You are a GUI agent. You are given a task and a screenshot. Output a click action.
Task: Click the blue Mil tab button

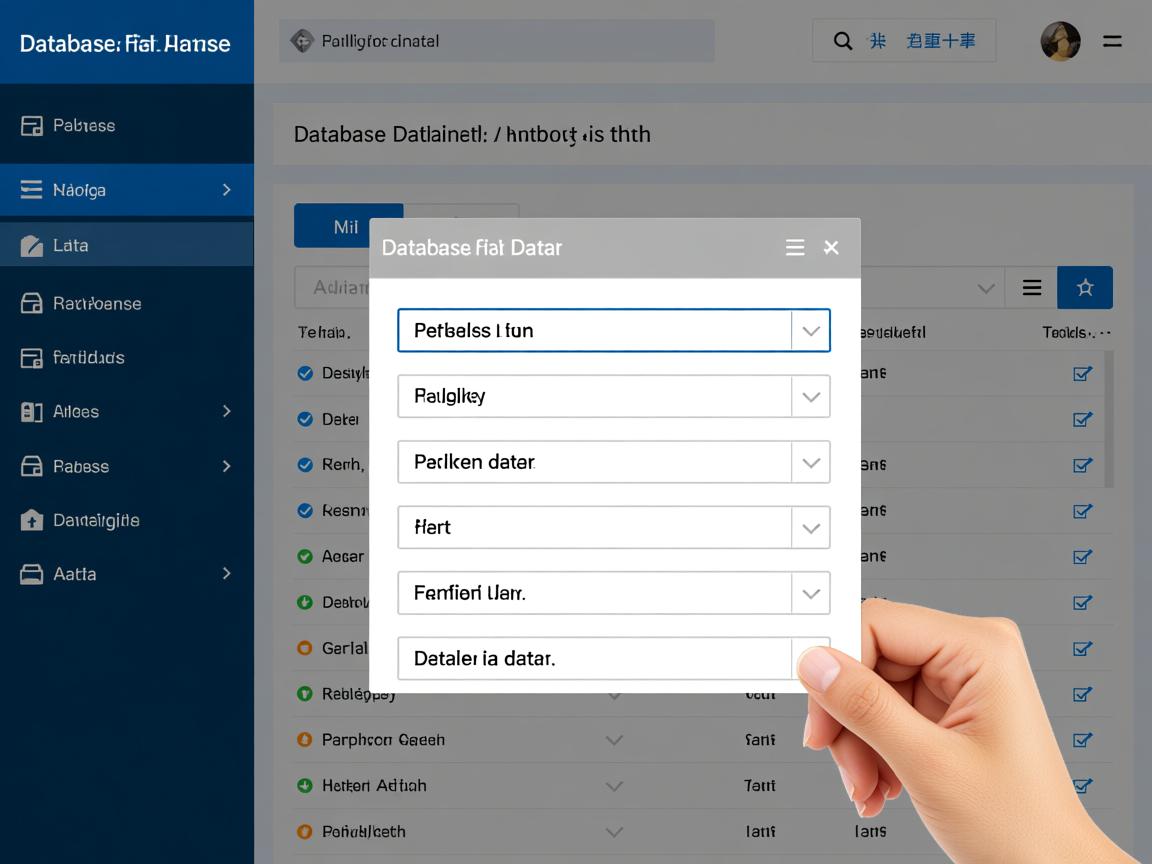pos(347,227)
